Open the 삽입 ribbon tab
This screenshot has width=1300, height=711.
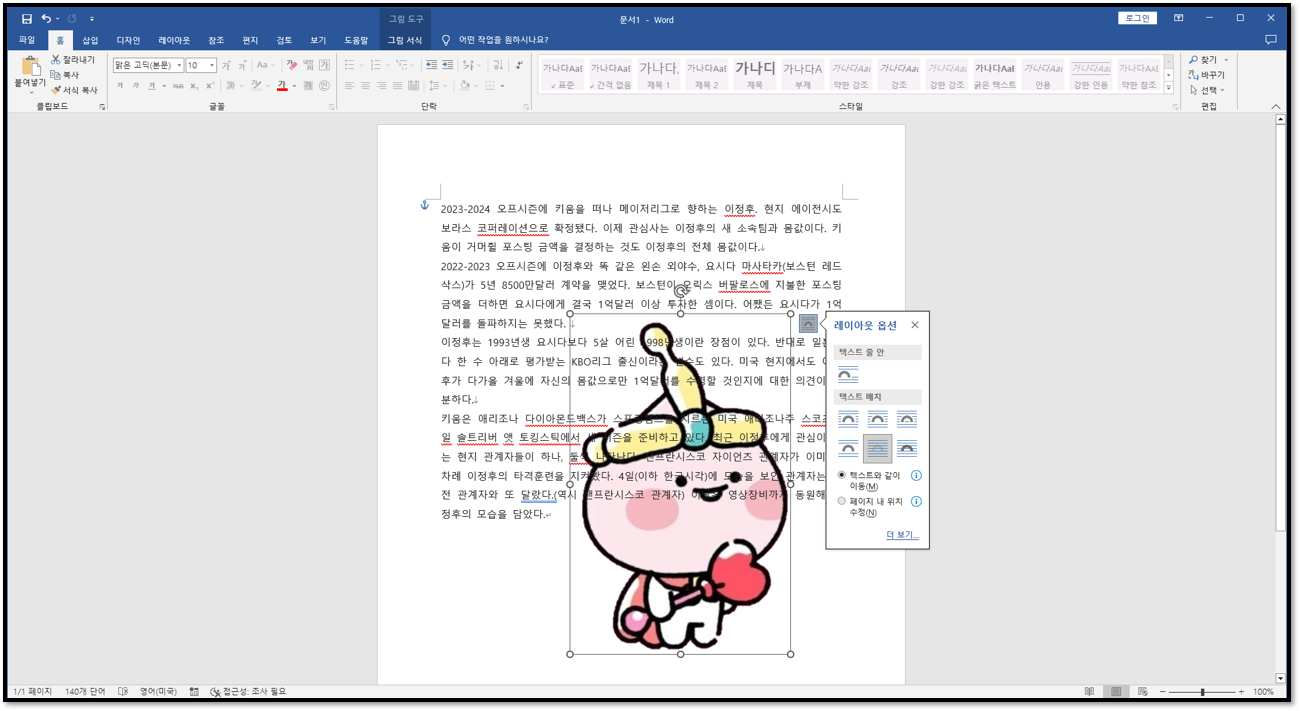(x=90, y=40)
